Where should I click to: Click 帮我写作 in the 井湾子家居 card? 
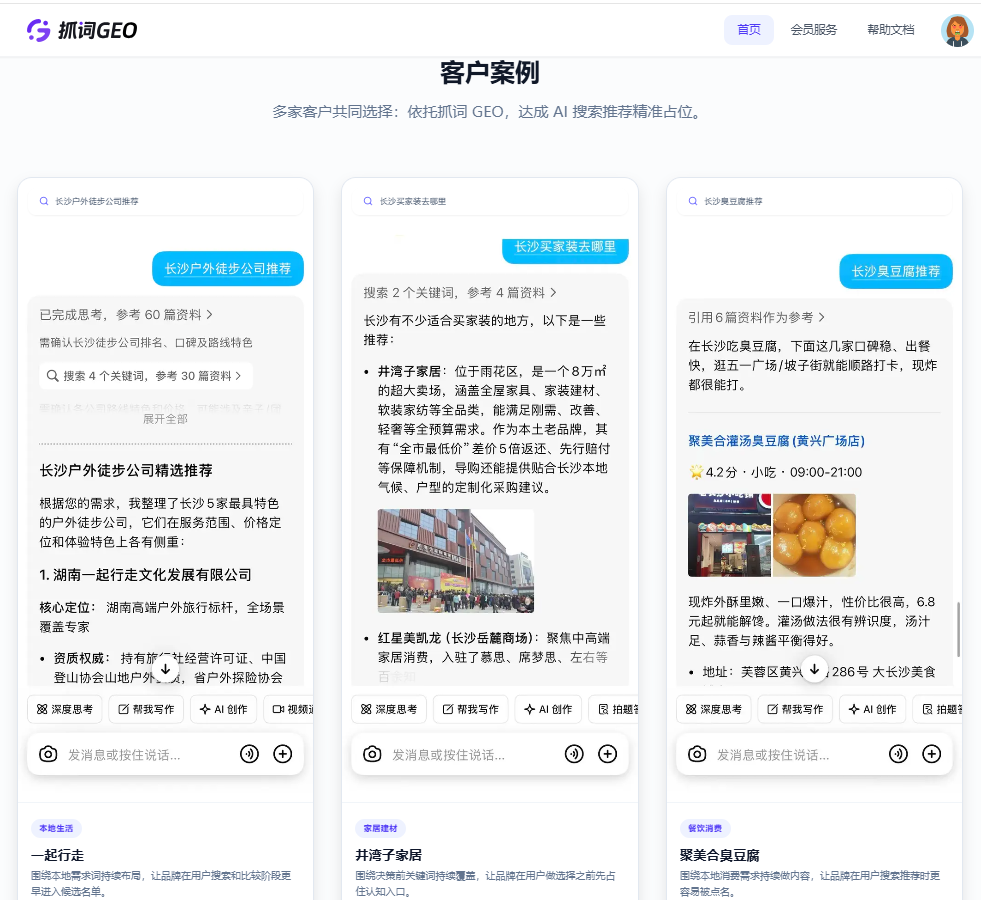tap(470, 709)
